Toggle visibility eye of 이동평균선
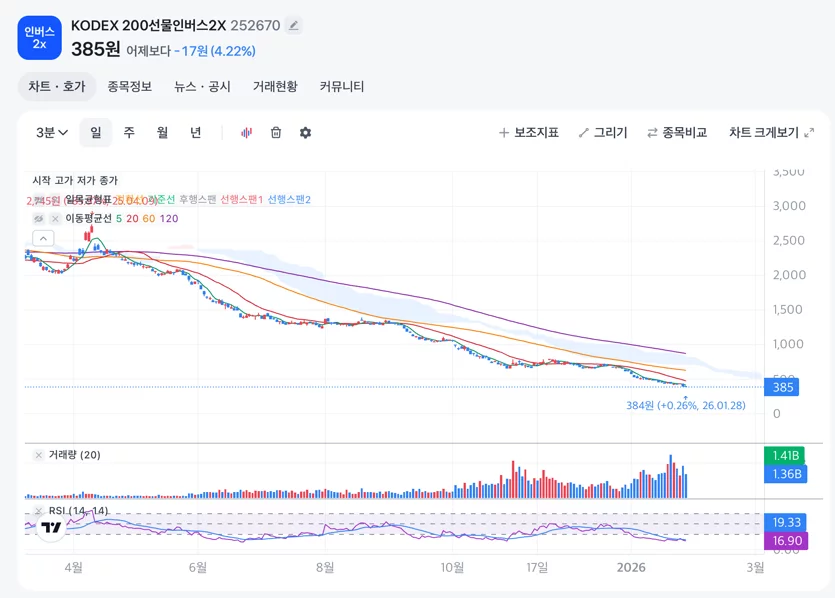The image size is (835, 598). (x=38, y=218)
